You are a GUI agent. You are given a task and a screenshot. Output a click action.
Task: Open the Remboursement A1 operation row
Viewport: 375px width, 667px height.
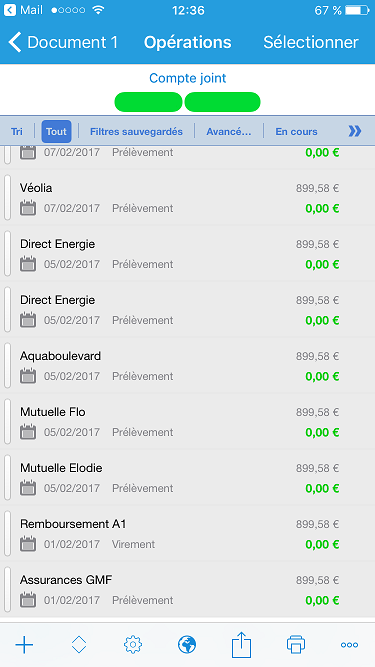(188, 534)
